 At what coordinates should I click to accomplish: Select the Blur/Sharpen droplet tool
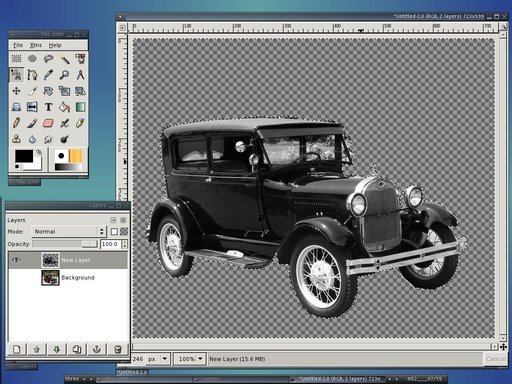pos(32,139)
